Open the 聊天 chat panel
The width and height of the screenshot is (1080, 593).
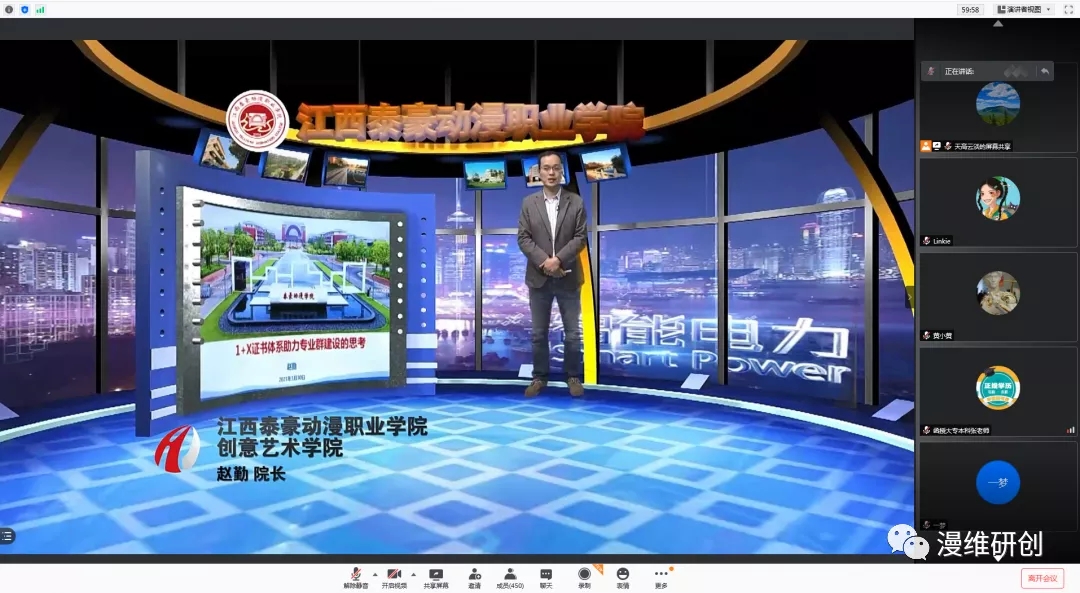click(546, 578)
